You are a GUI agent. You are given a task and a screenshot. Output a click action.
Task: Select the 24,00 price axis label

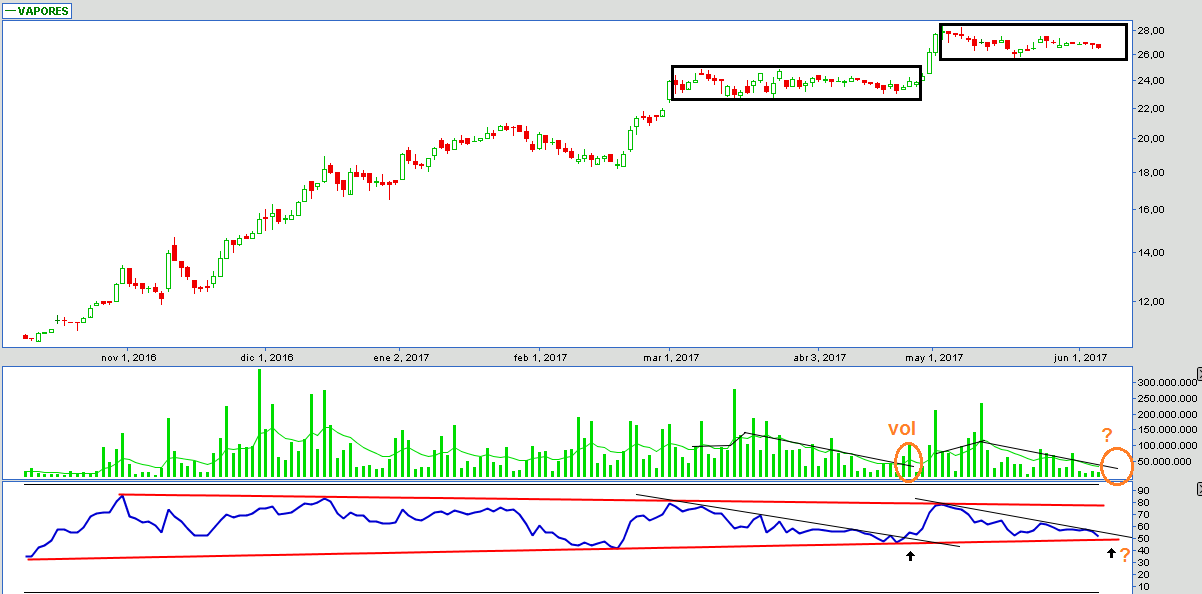click(x=1153, y=81)
